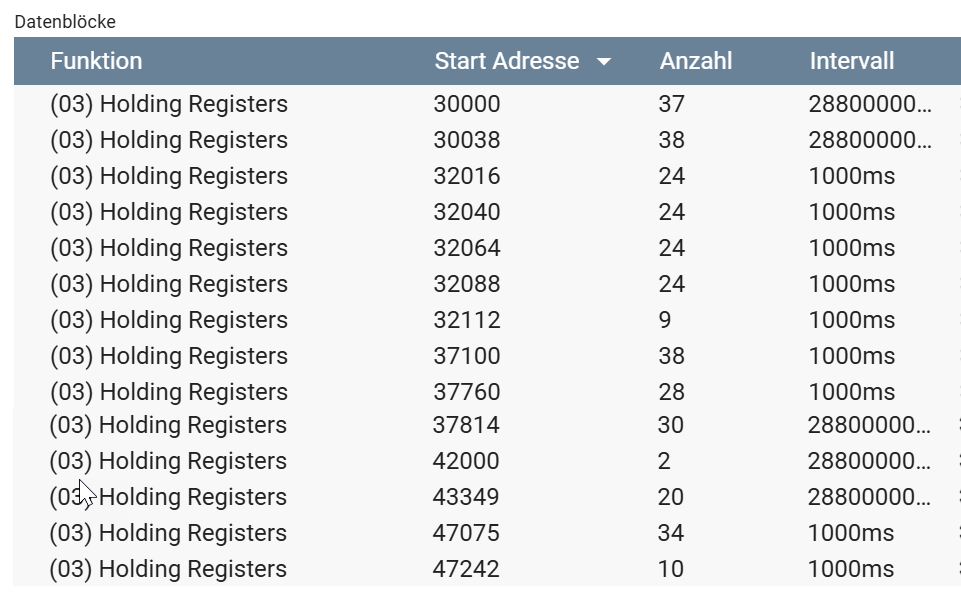Click start address 37100 cell
Screen dimensions: 961x592
pyautogui.click(x=466, y=356)
